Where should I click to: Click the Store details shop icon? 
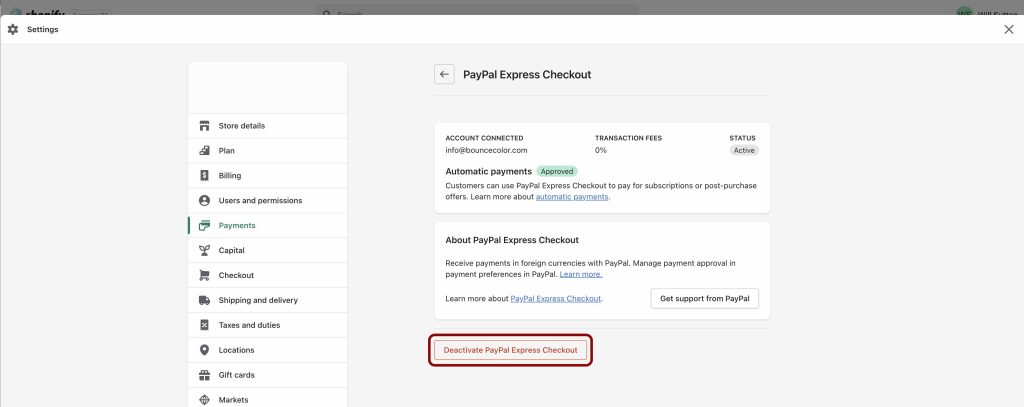pos(204,126)
